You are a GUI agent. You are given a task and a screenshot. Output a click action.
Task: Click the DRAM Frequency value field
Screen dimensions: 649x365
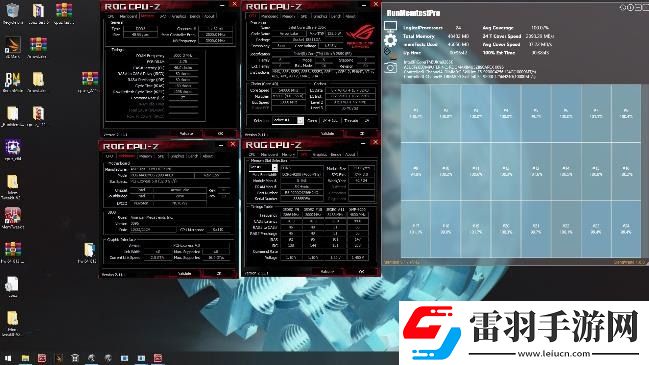tap(183, 55)
